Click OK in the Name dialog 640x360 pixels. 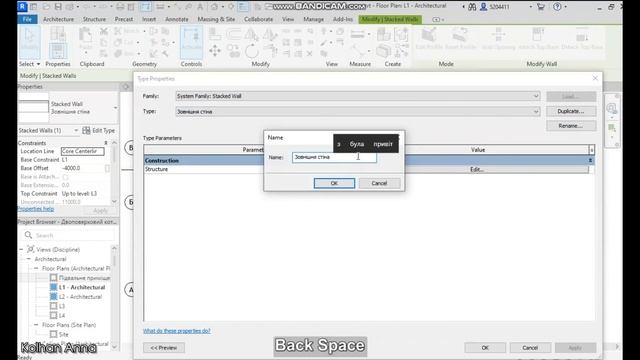click(x=334, y=183)
